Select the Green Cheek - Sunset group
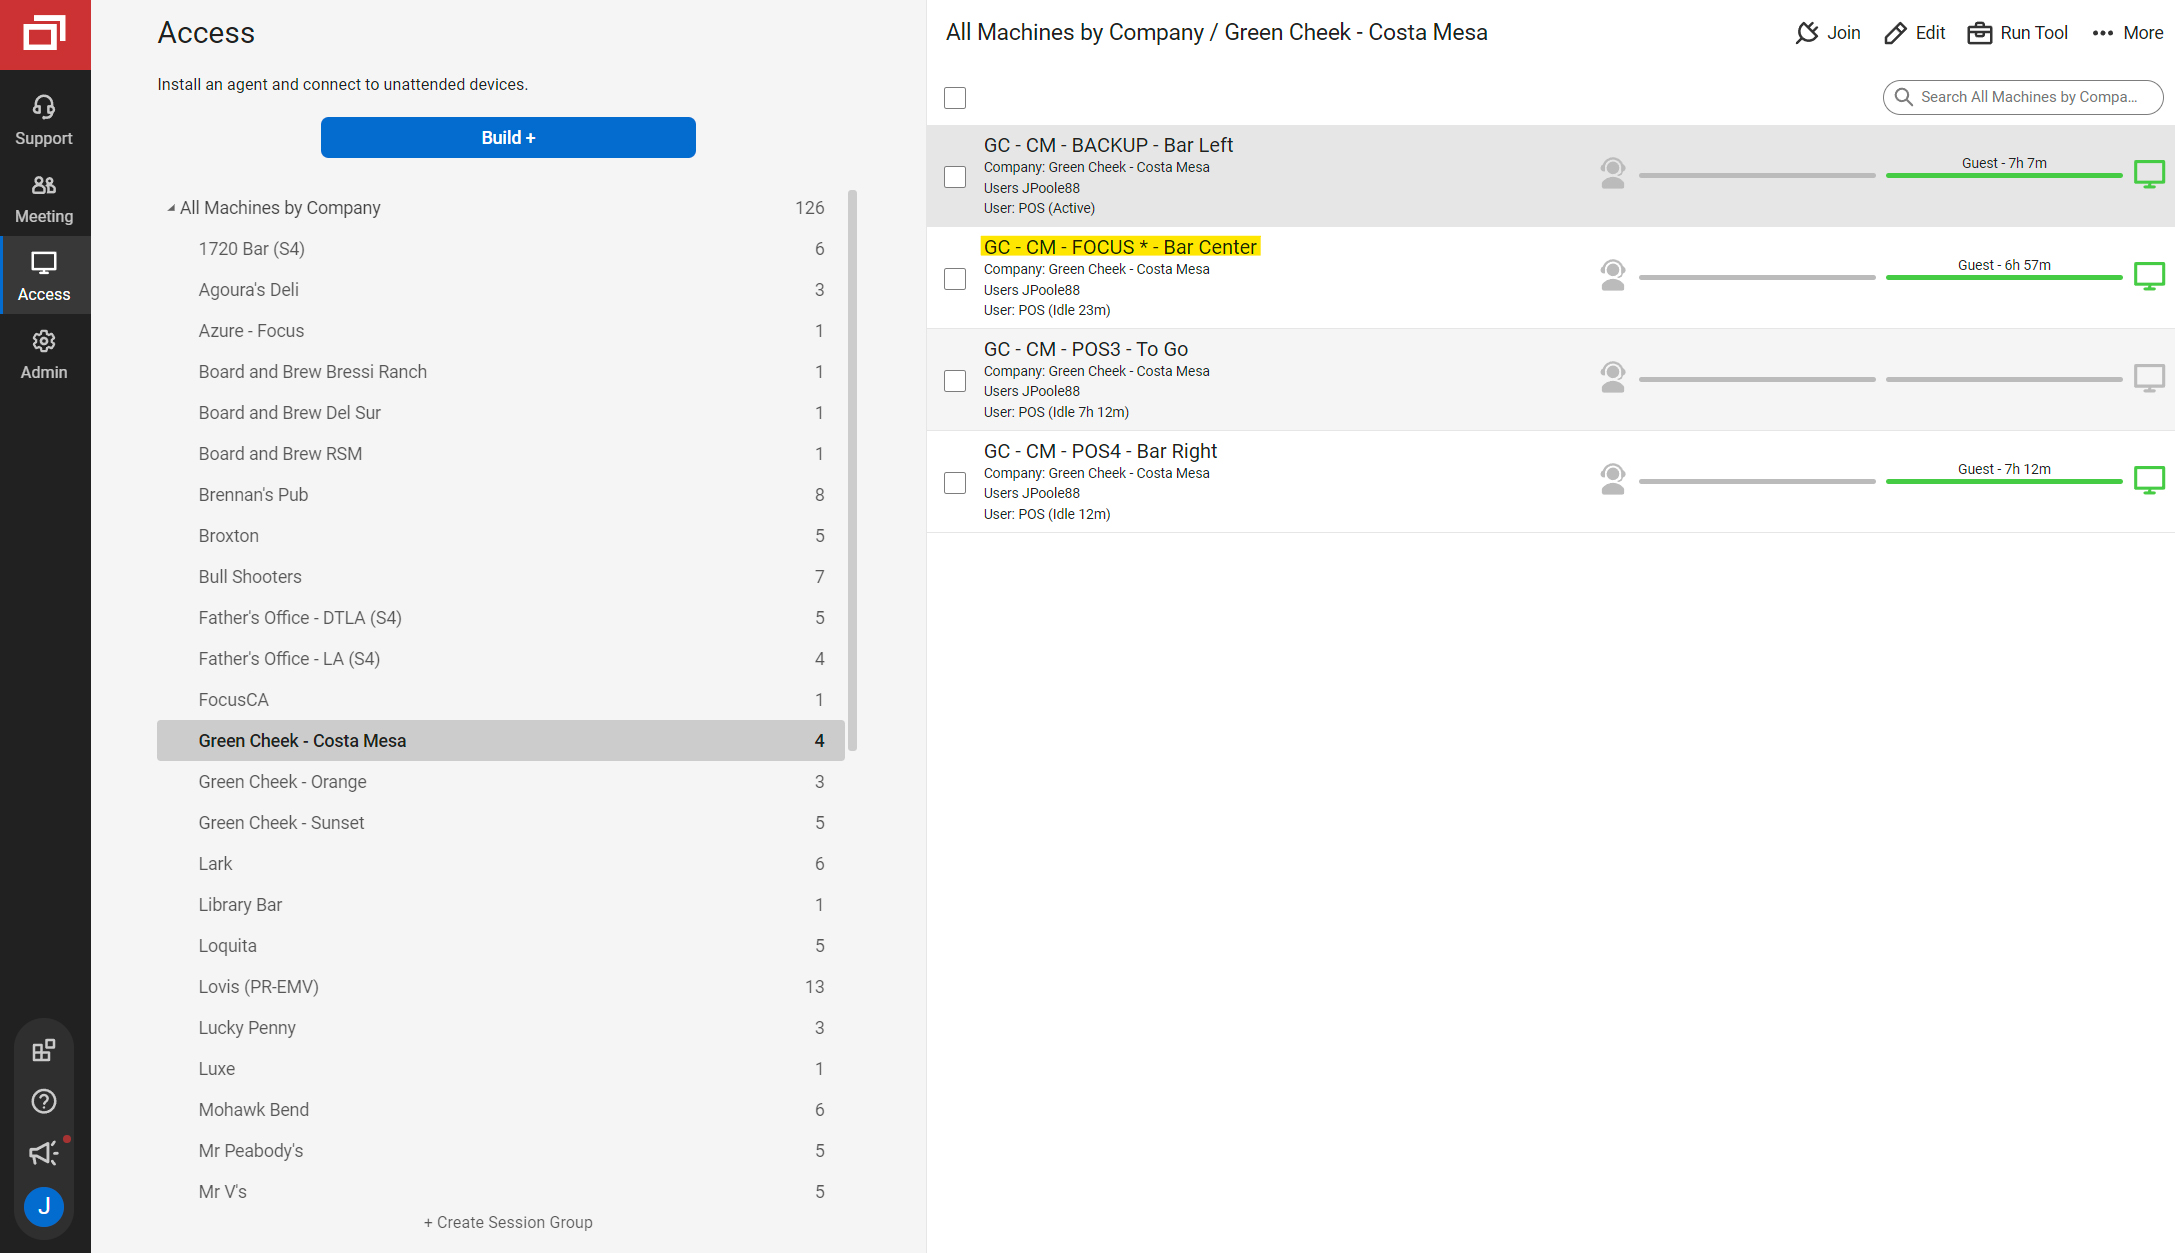Image resolution: width=2175 pixels, height=1253 pixels. tap(501, 823)
